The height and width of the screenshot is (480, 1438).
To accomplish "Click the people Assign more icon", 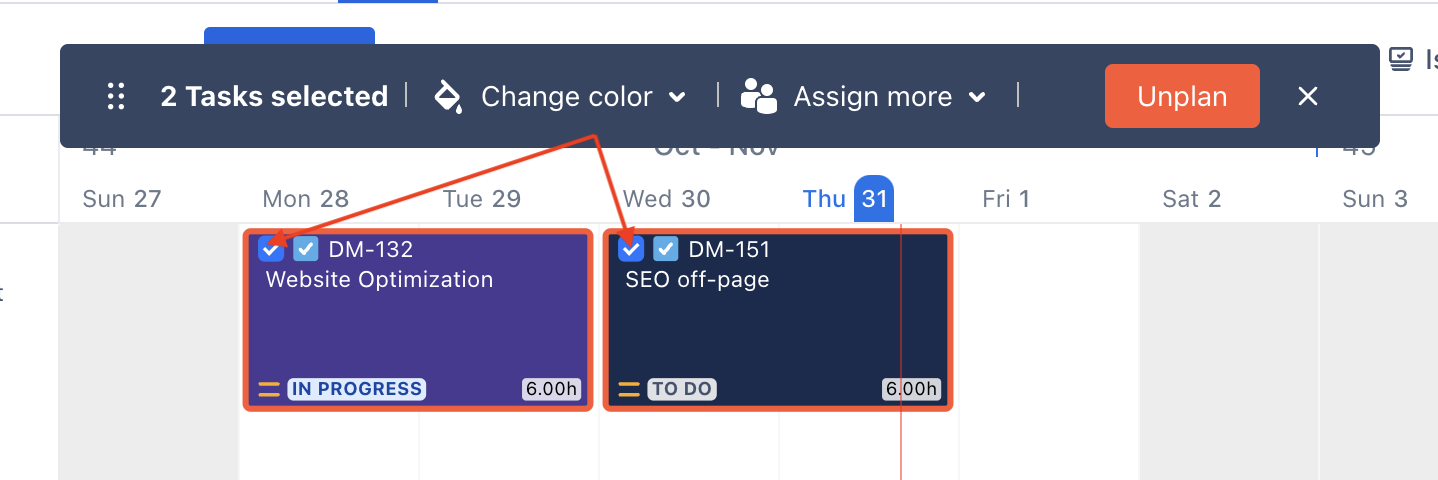I will [759, 96].
